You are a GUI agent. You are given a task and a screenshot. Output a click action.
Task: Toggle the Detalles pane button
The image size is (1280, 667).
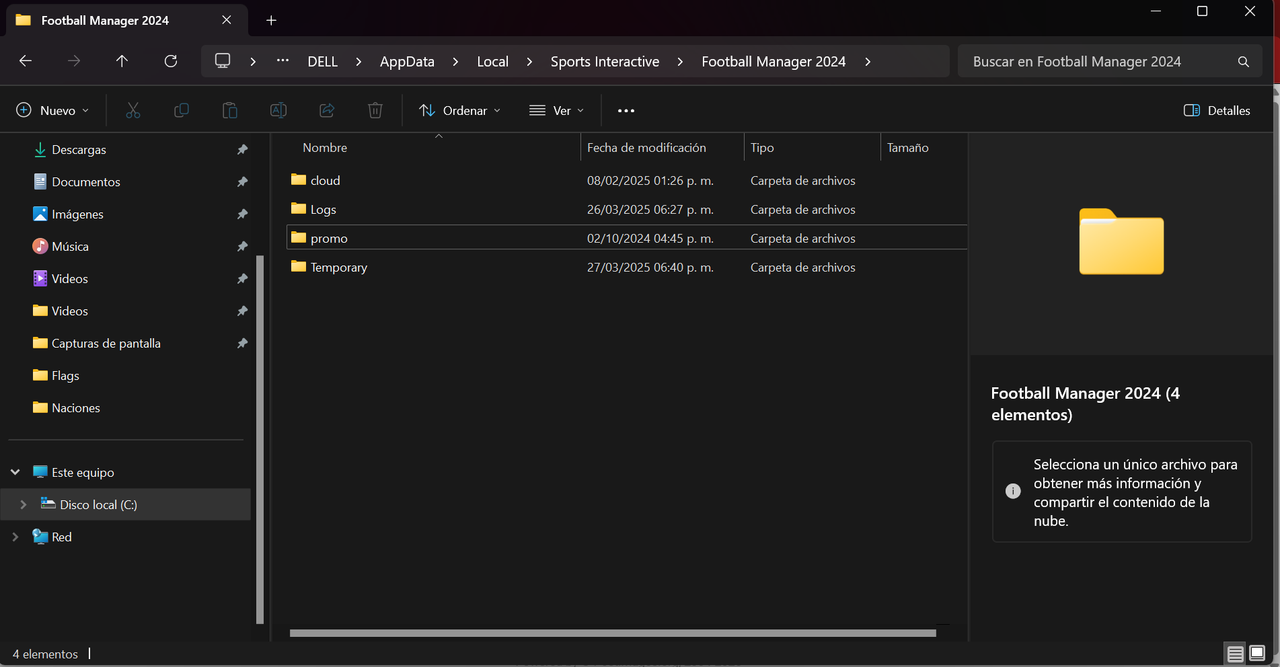click(x=1217, y=111)
